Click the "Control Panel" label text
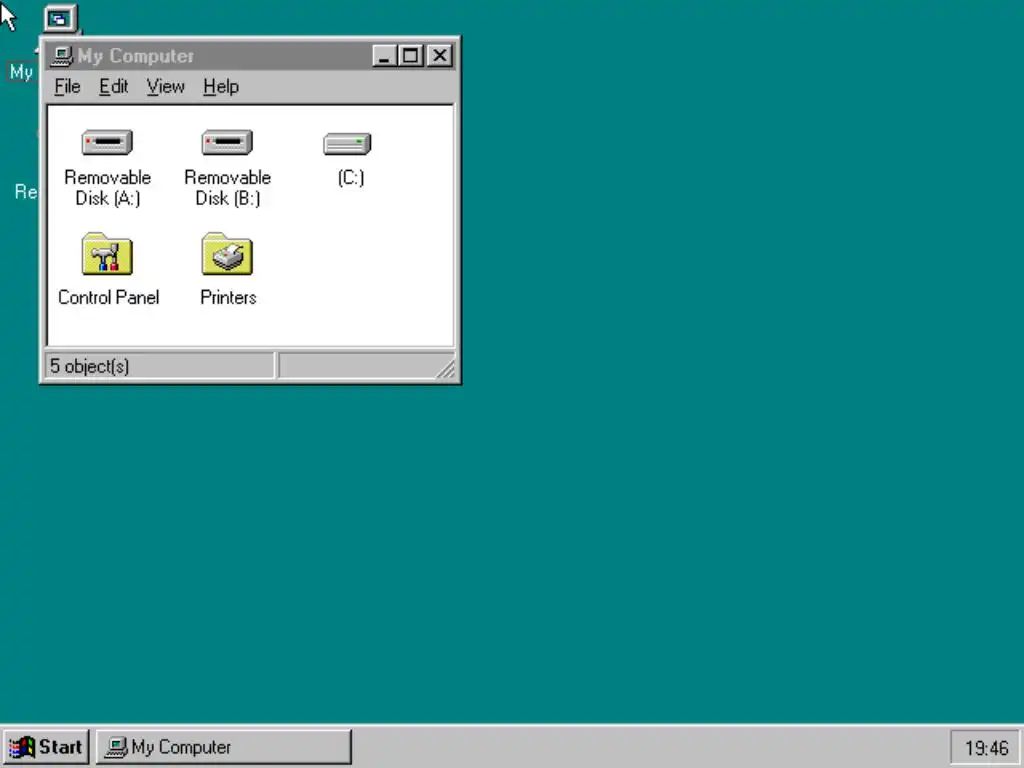Image resolution: width=1024 pixels, height=768 pixels. [108, 297]
